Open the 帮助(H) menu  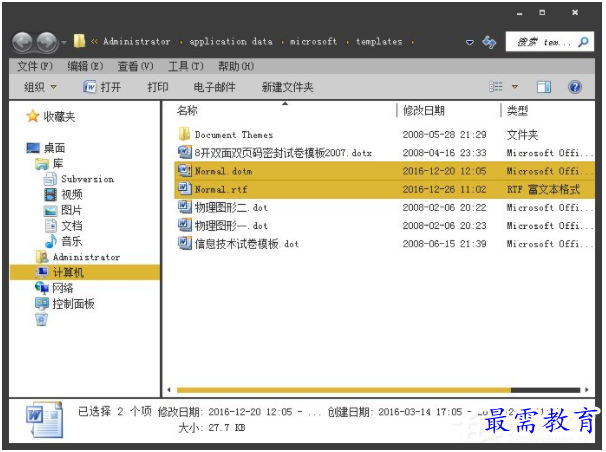click(236, 66)
